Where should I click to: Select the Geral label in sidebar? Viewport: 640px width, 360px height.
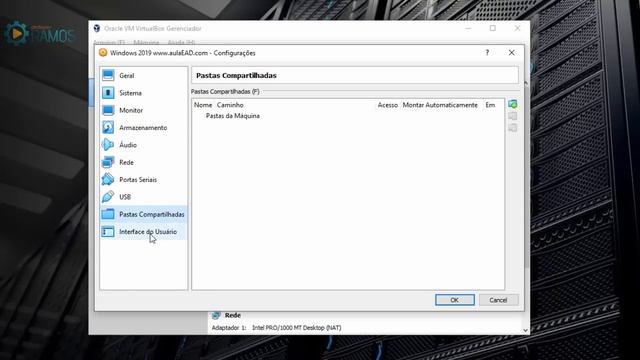click(x=127, y=76)
